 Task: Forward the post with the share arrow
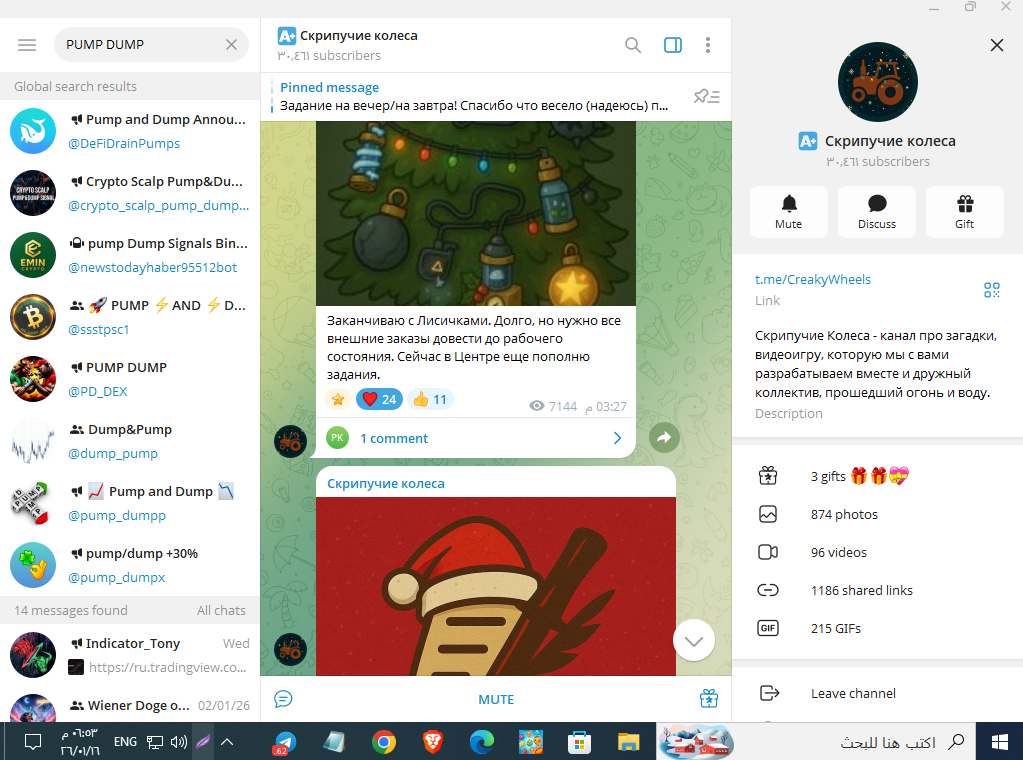(x=664, y=437)
